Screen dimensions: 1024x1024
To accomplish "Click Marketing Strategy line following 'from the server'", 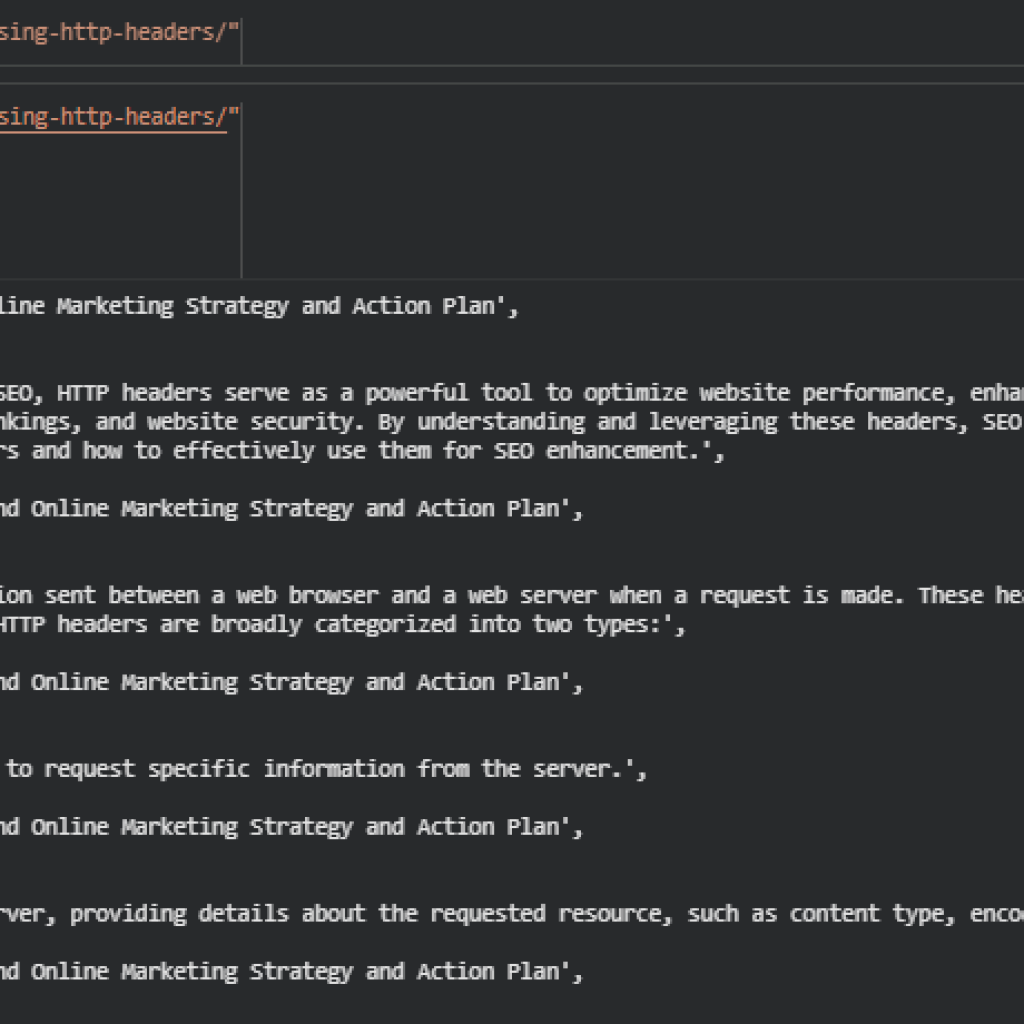I will tap(290, 827).
